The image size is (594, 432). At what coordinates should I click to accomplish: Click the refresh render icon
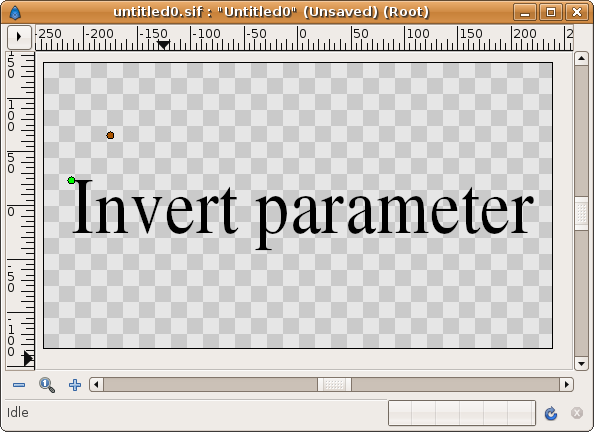[x=551, y=413]
